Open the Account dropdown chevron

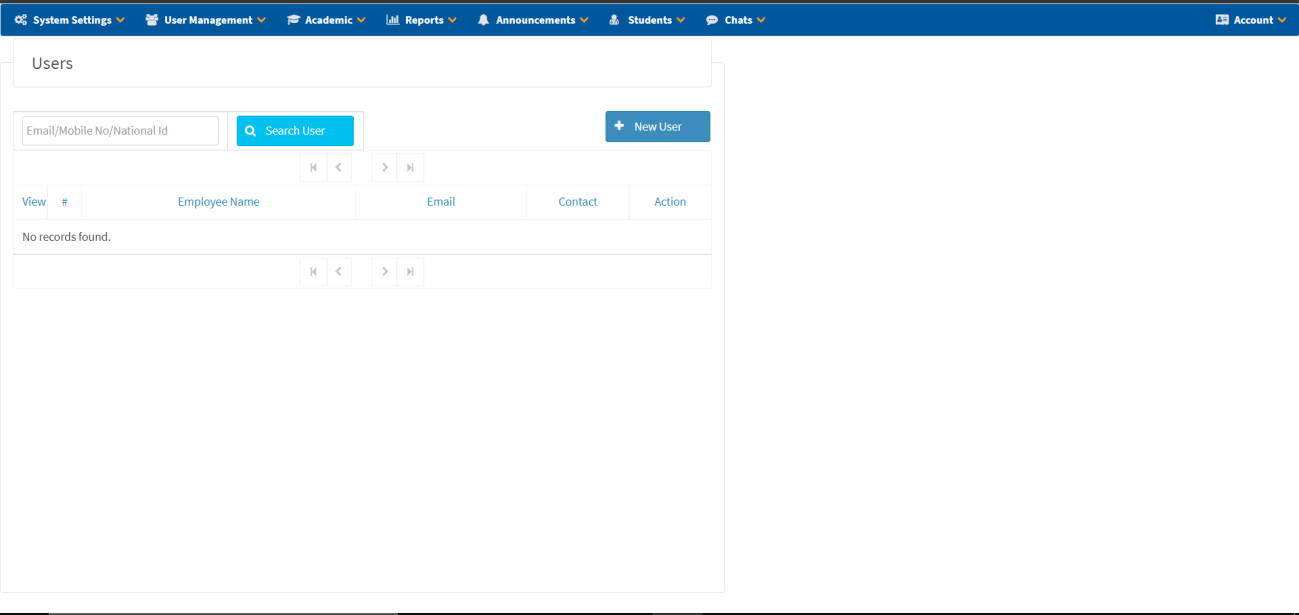point(1282,20)
